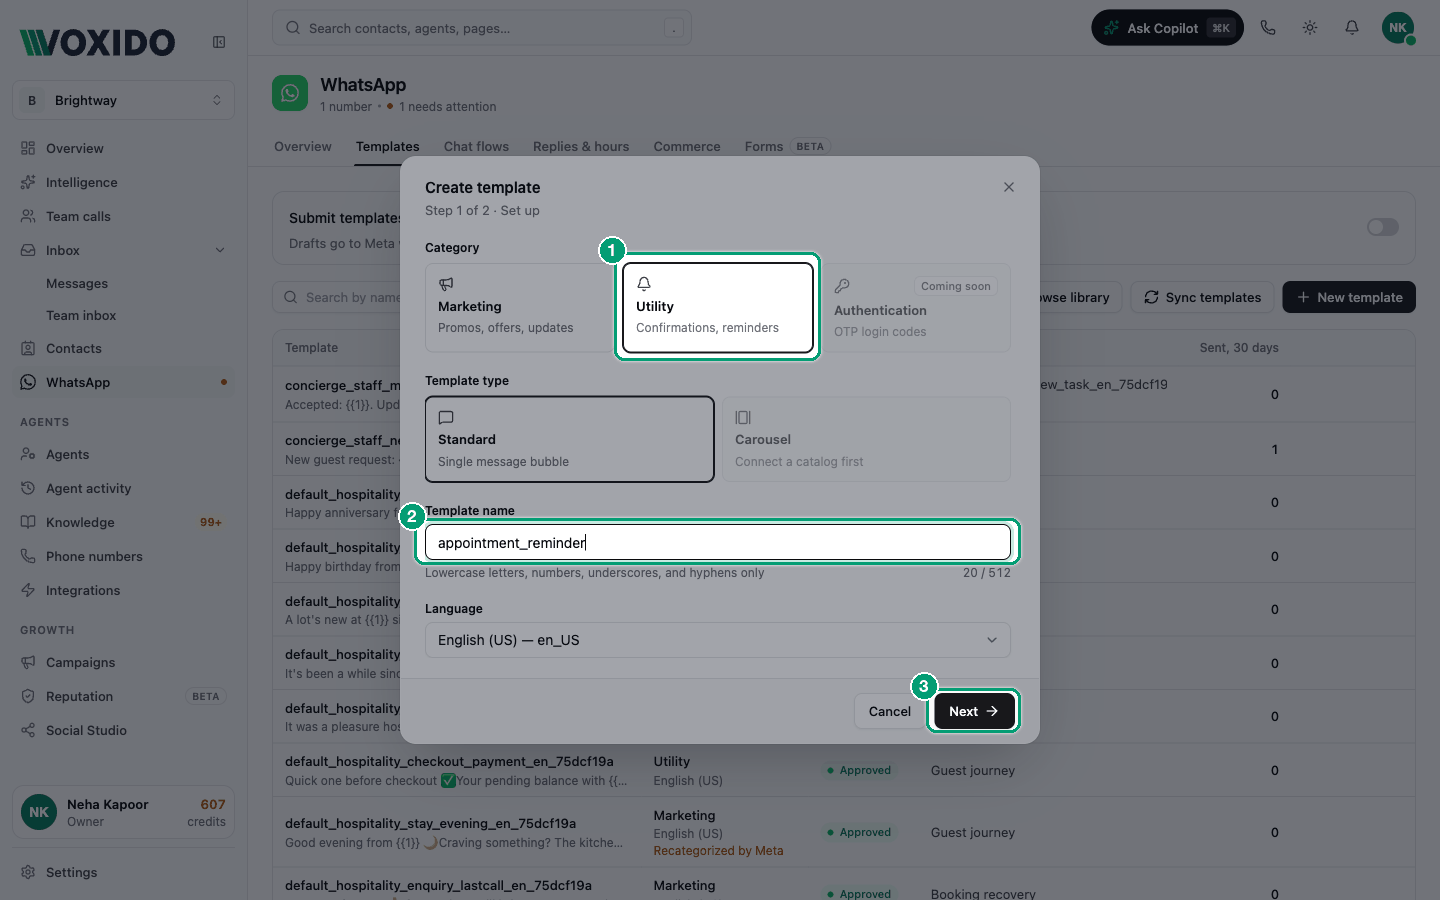Open the Forms beta tab
Viewport: 1440px width, 900px height.
click(x=787, y=146)
